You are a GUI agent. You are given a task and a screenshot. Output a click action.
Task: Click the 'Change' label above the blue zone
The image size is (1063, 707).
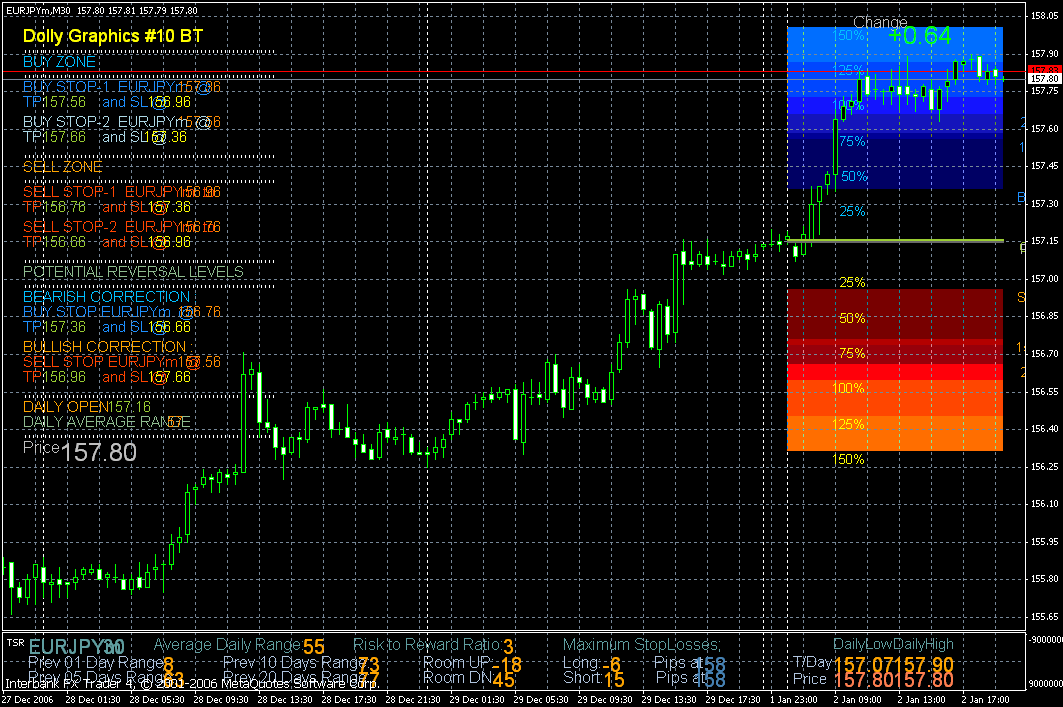(x=880, y=22)
